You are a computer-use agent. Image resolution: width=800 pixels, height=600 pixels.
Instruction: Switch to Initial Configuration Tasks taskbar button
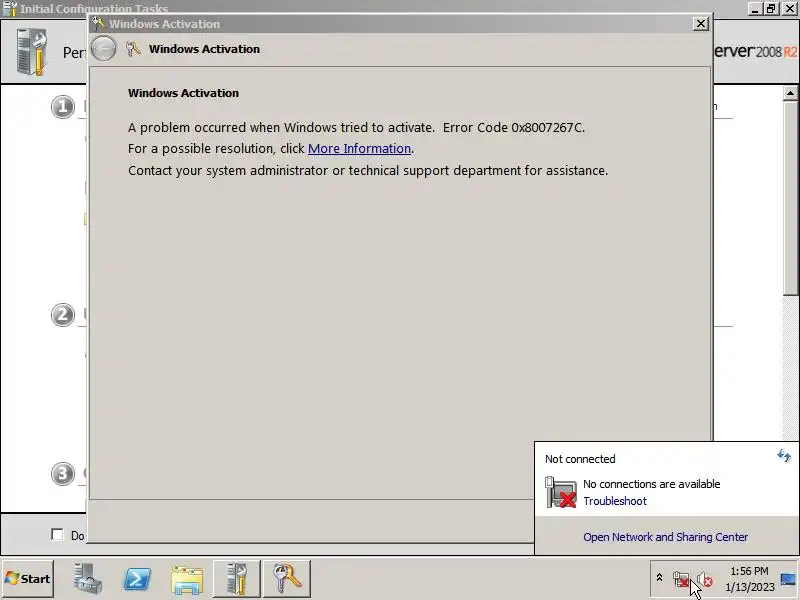tap(237, 579)
